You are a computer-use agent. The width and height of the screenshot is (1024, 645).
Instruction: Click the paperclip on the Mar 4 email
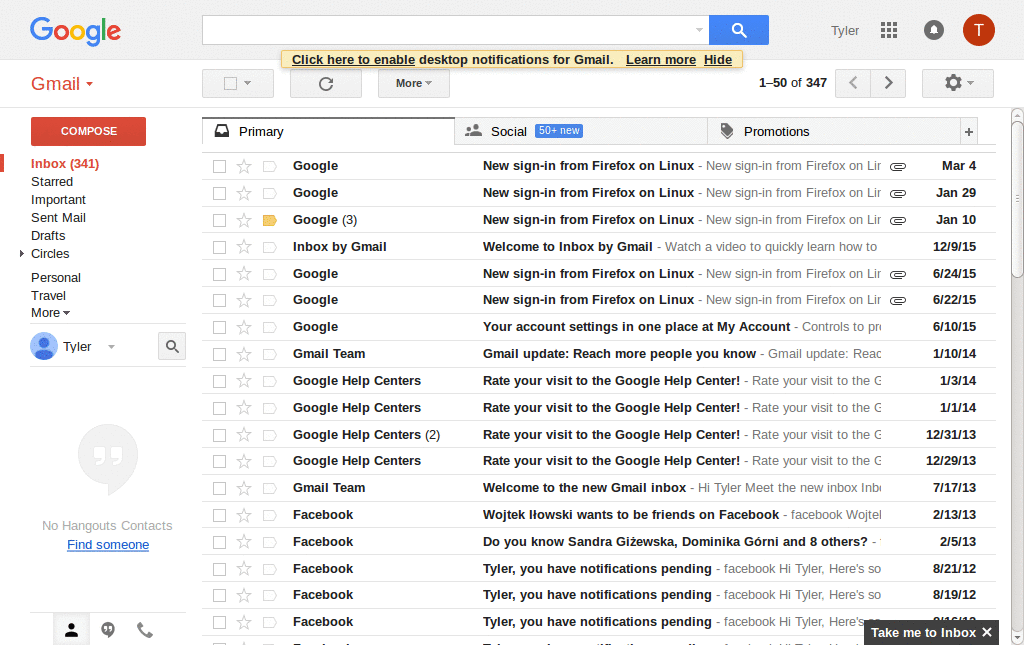coord(897,166)
